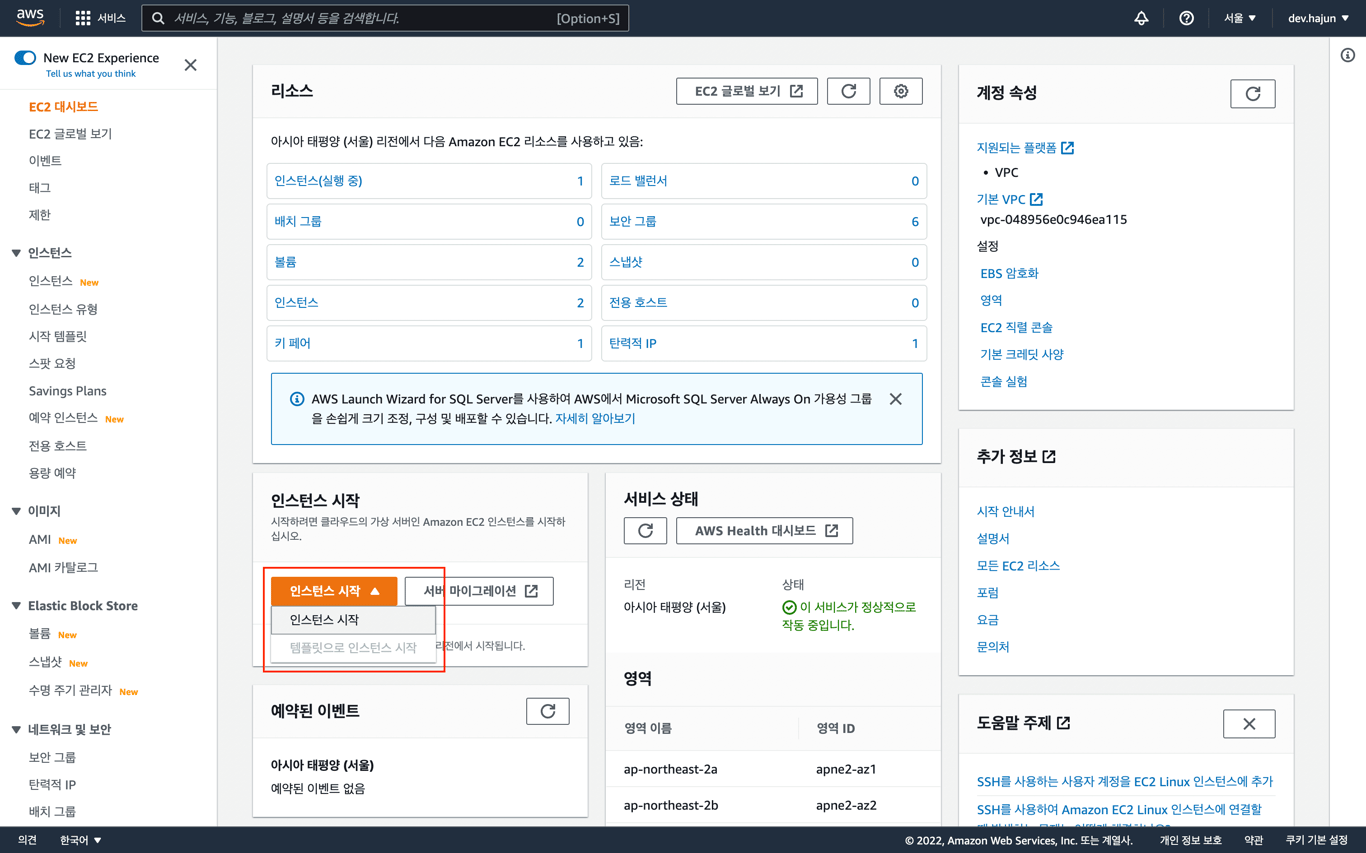Click the ap-northeast-2a zone name
The image size is (1366, 853).
pyautogui.click(x=671, y=769)
